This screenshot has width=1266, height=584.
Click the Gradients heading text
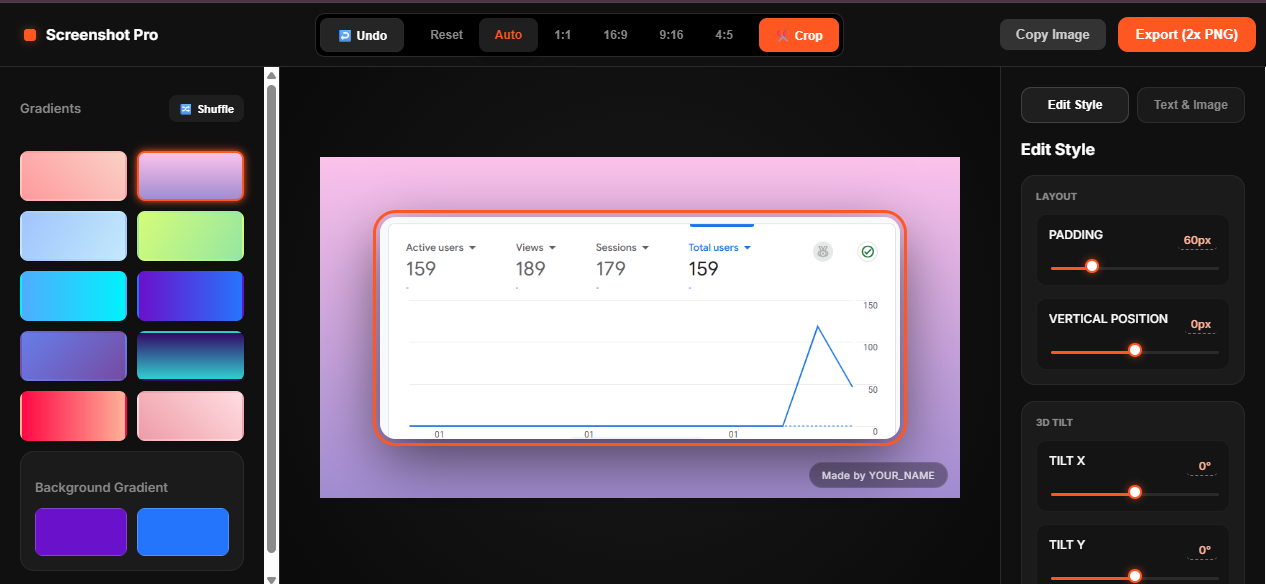pos(50,108)
